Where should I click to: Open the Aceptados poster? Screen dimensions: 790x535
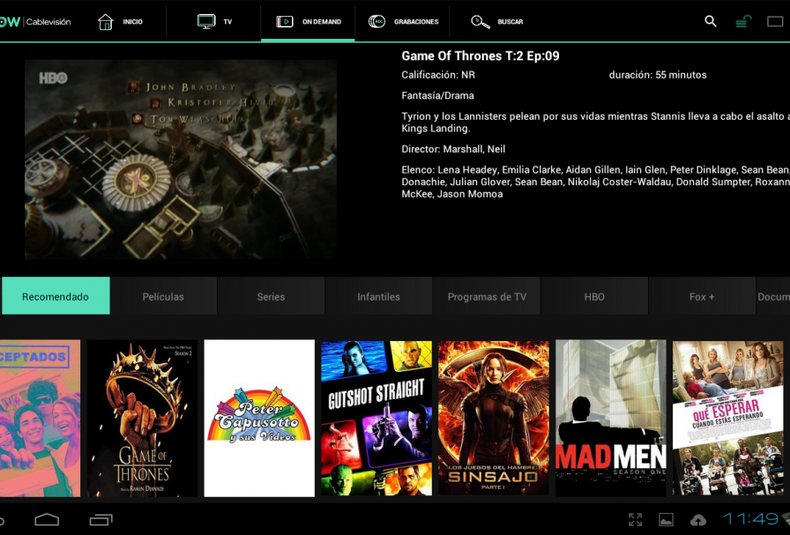click(x=40, y=418)
